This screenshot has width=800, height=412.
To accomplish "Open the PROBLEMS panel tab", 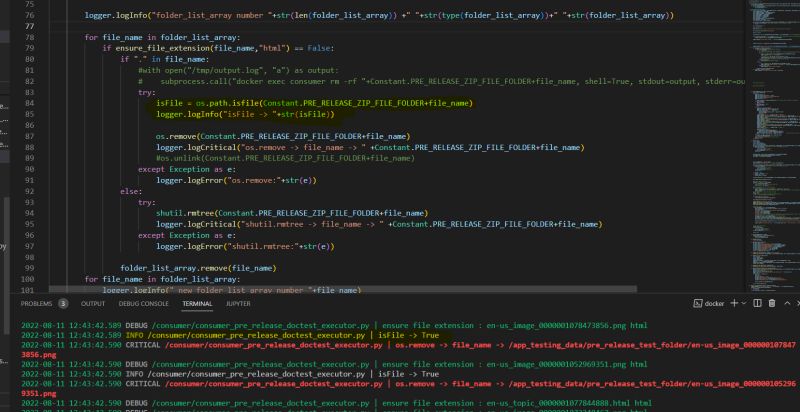I will (x=36, y=303).
